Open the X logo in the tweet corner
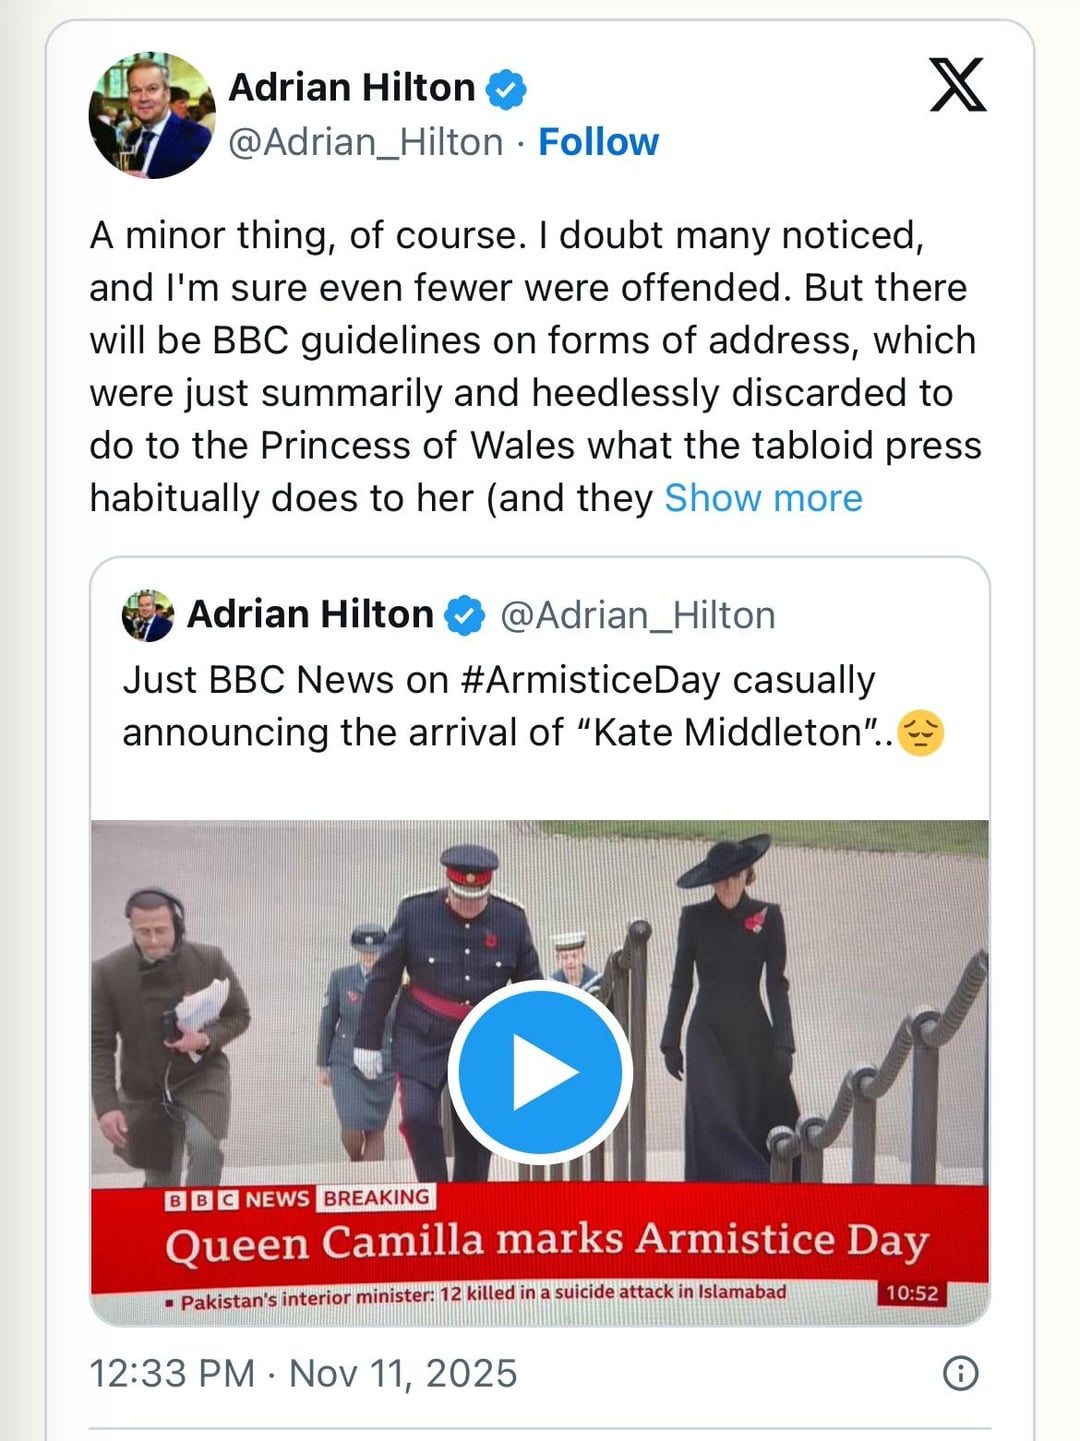 pyautogui.click(x=957, y=85)
